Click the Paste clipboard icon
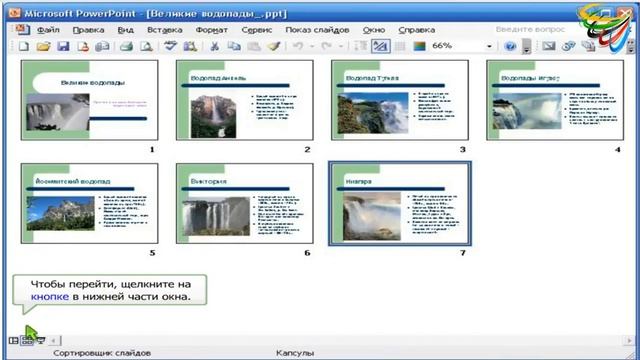Viewport: 640px width, 360px height. tap(254, 46)
